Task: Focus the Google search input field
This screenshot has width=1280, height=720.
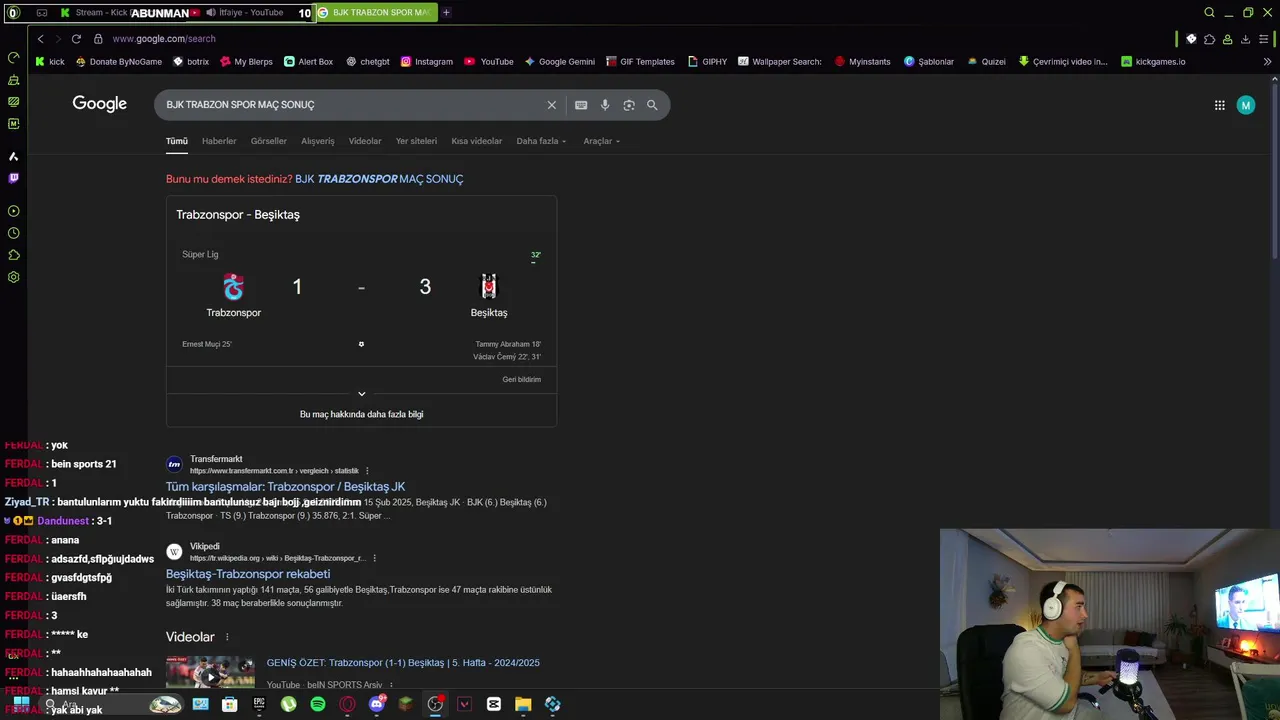Action: click(x=350, y=105)
